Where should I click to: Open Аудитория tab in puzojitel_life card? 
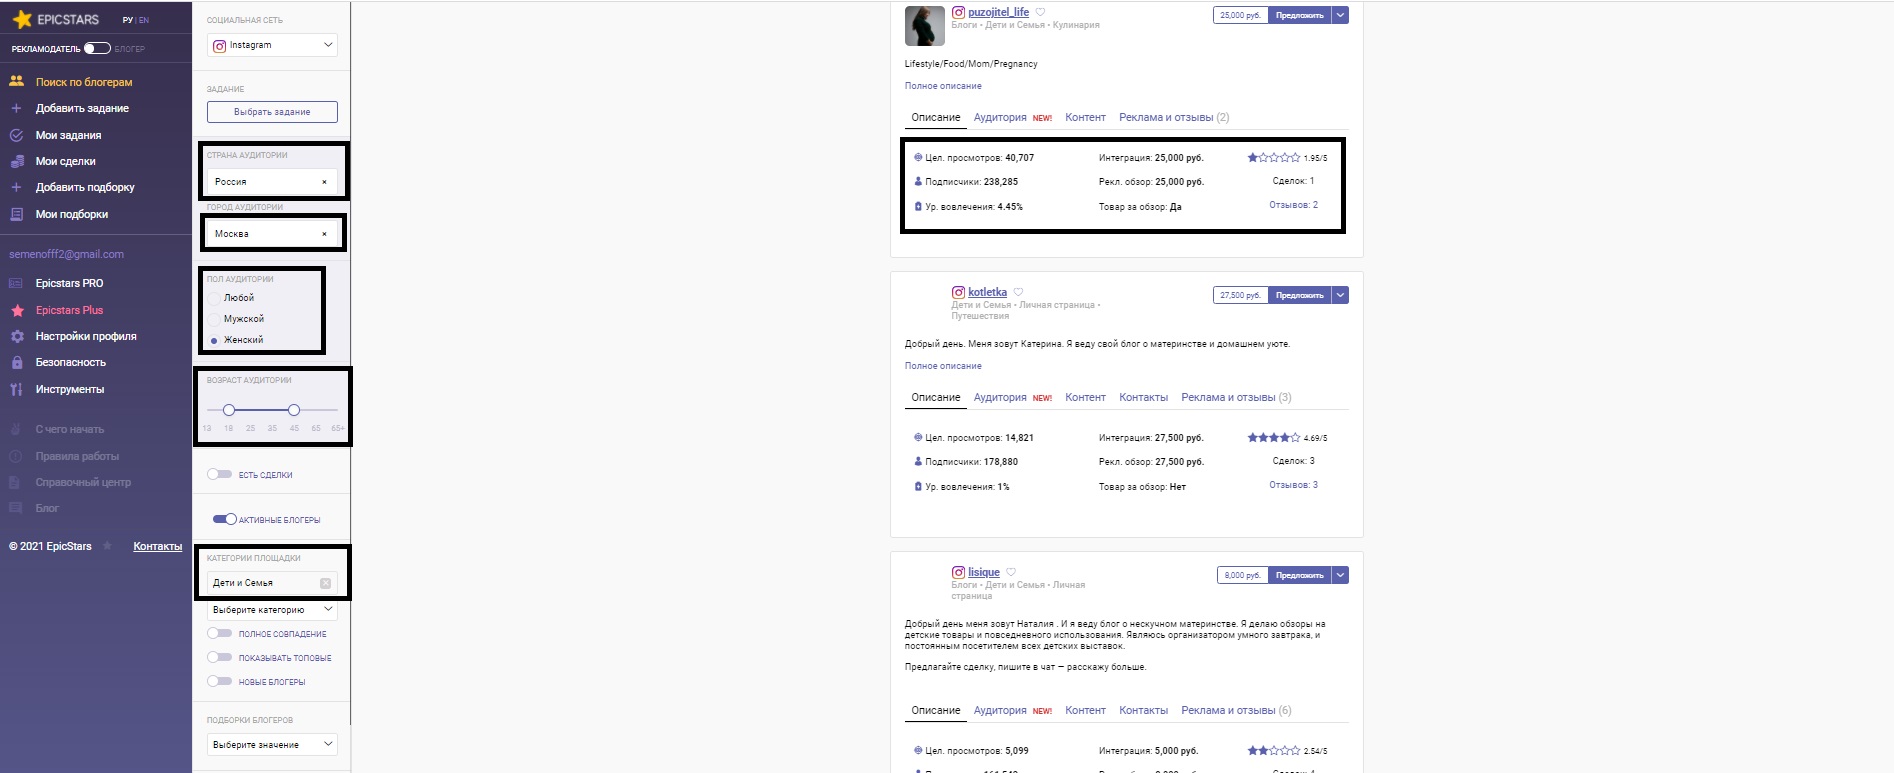[1000, 117]
